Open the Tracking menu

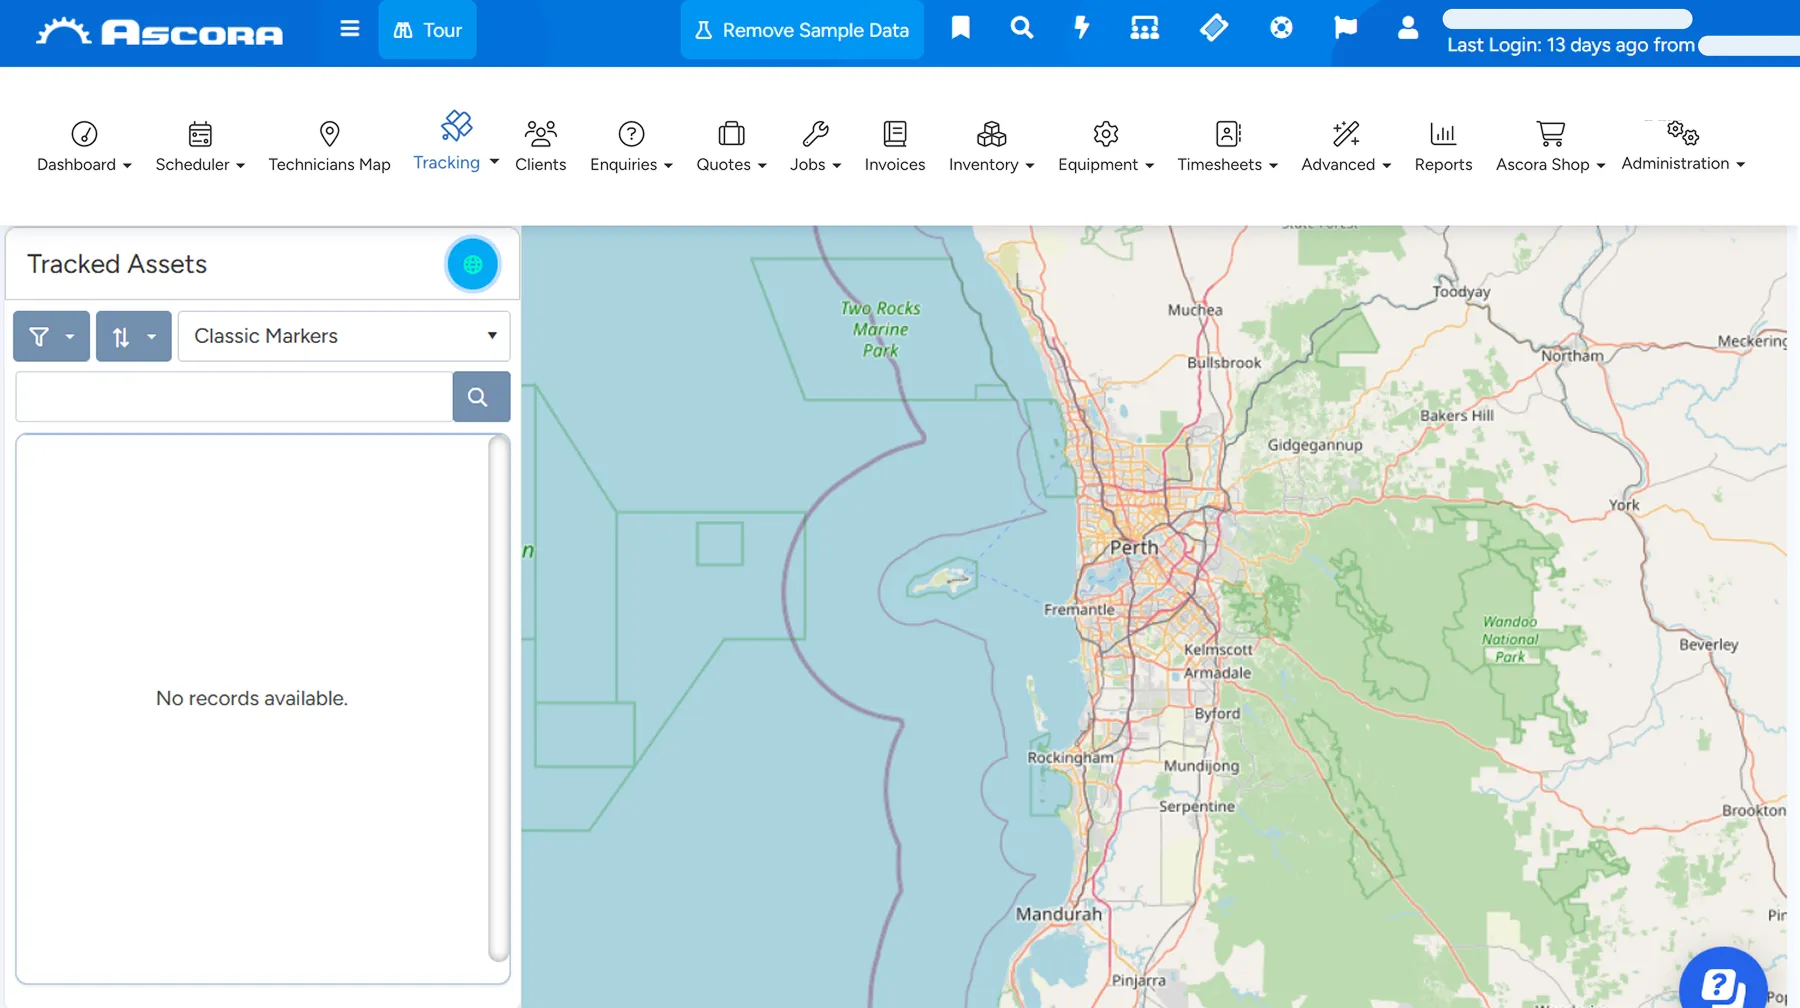(x=456, y=142)
